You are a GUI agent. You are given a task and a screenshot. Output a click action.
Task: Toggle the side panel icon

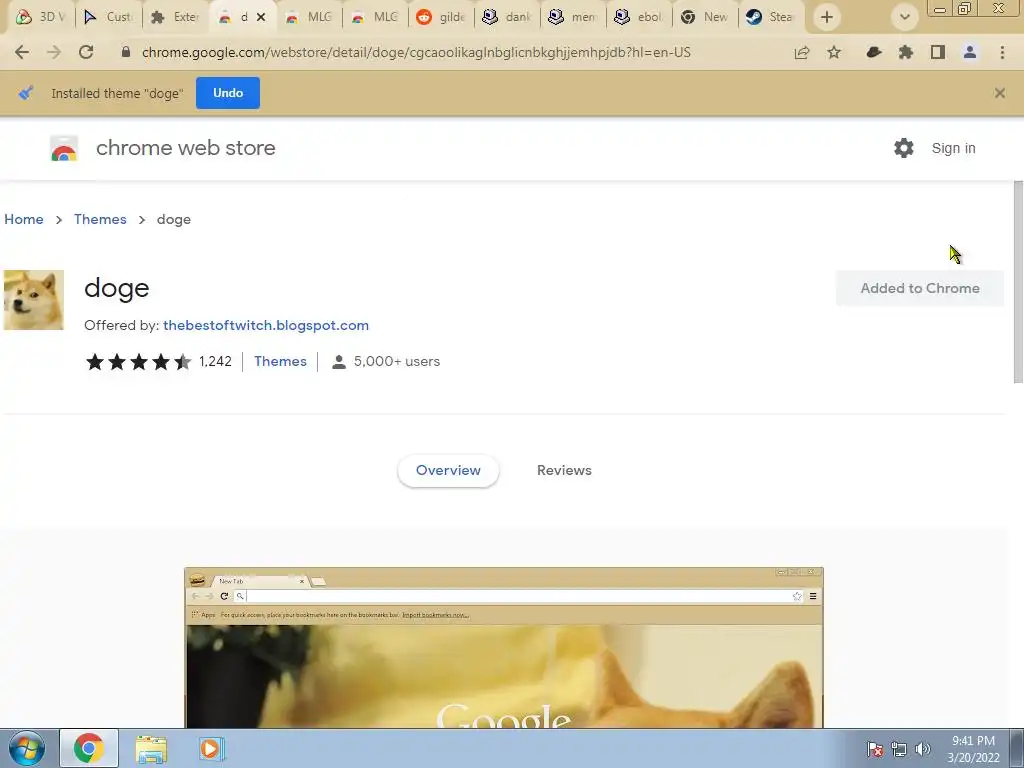pos(938,53)
